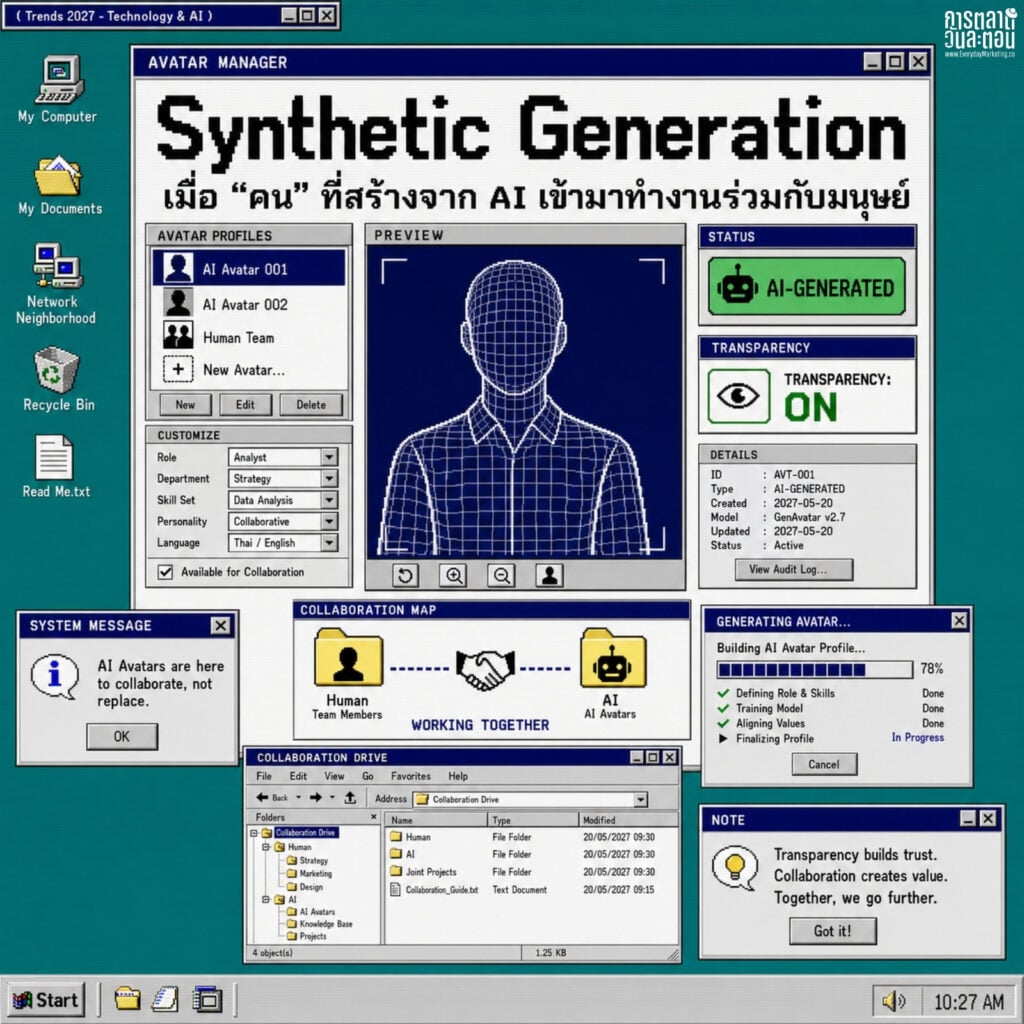Viewport: 1024px width, 1024px height.
Task: Click the avatar generation progress bar
Action: 814,669
